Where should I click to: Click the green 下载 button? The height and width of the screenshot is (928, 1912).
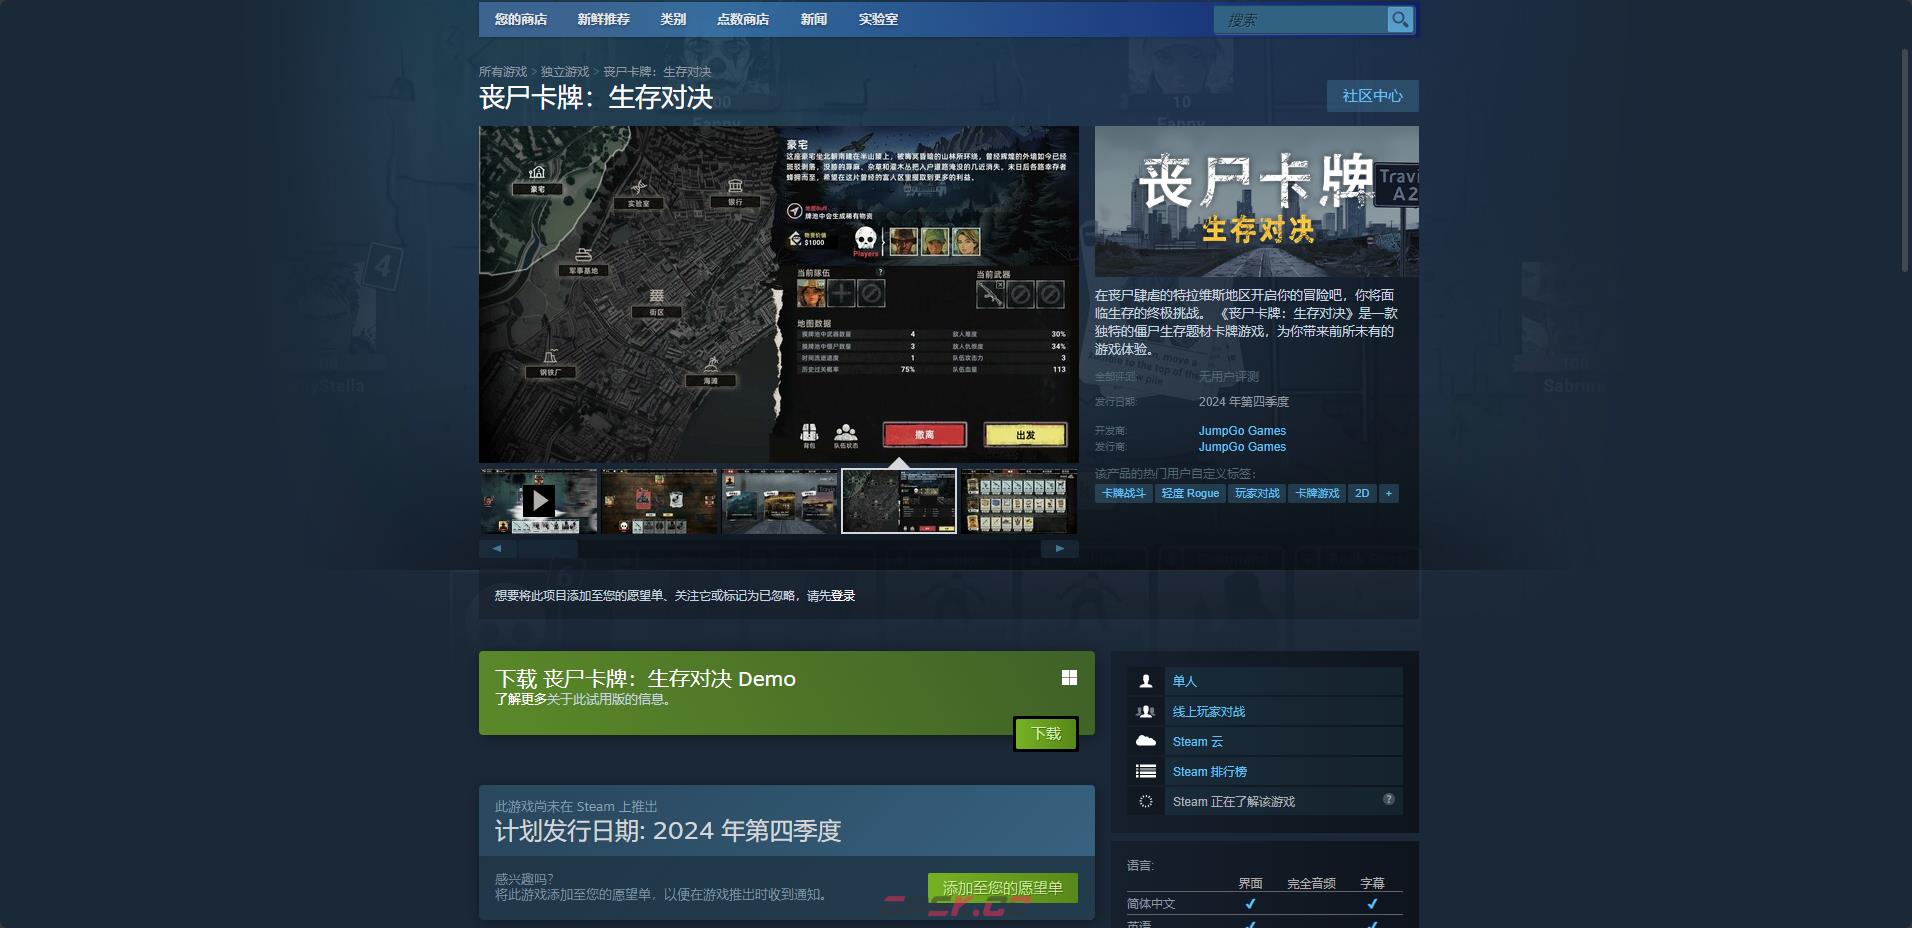(1046, 734)
